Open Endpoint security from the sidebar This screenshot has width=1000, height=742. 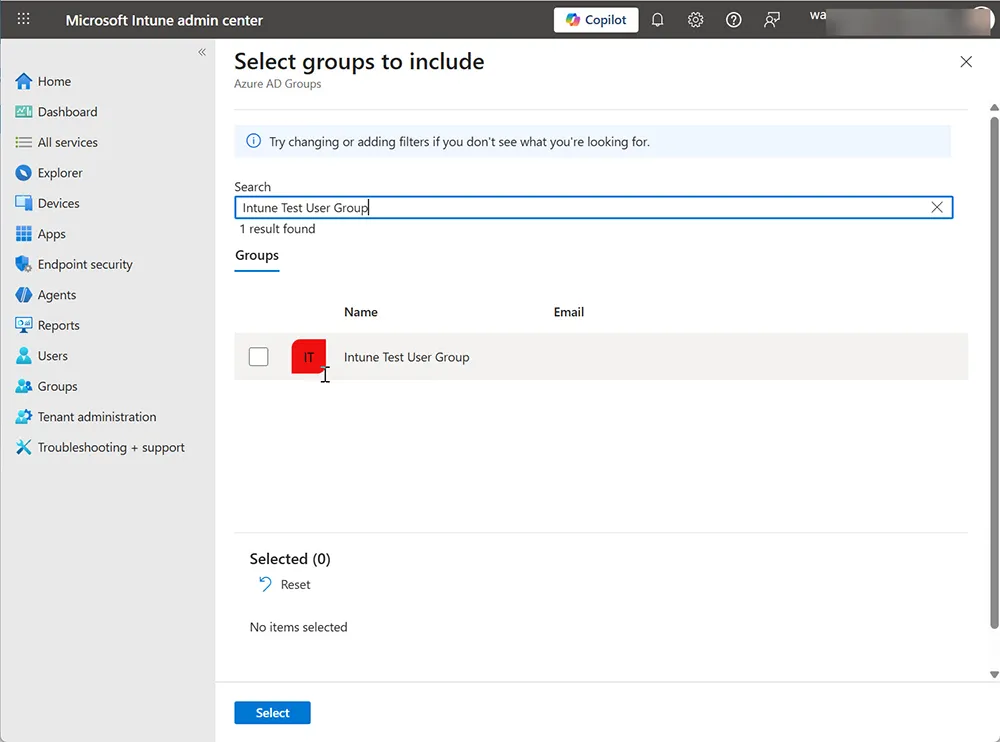click(x=84, y=264)
